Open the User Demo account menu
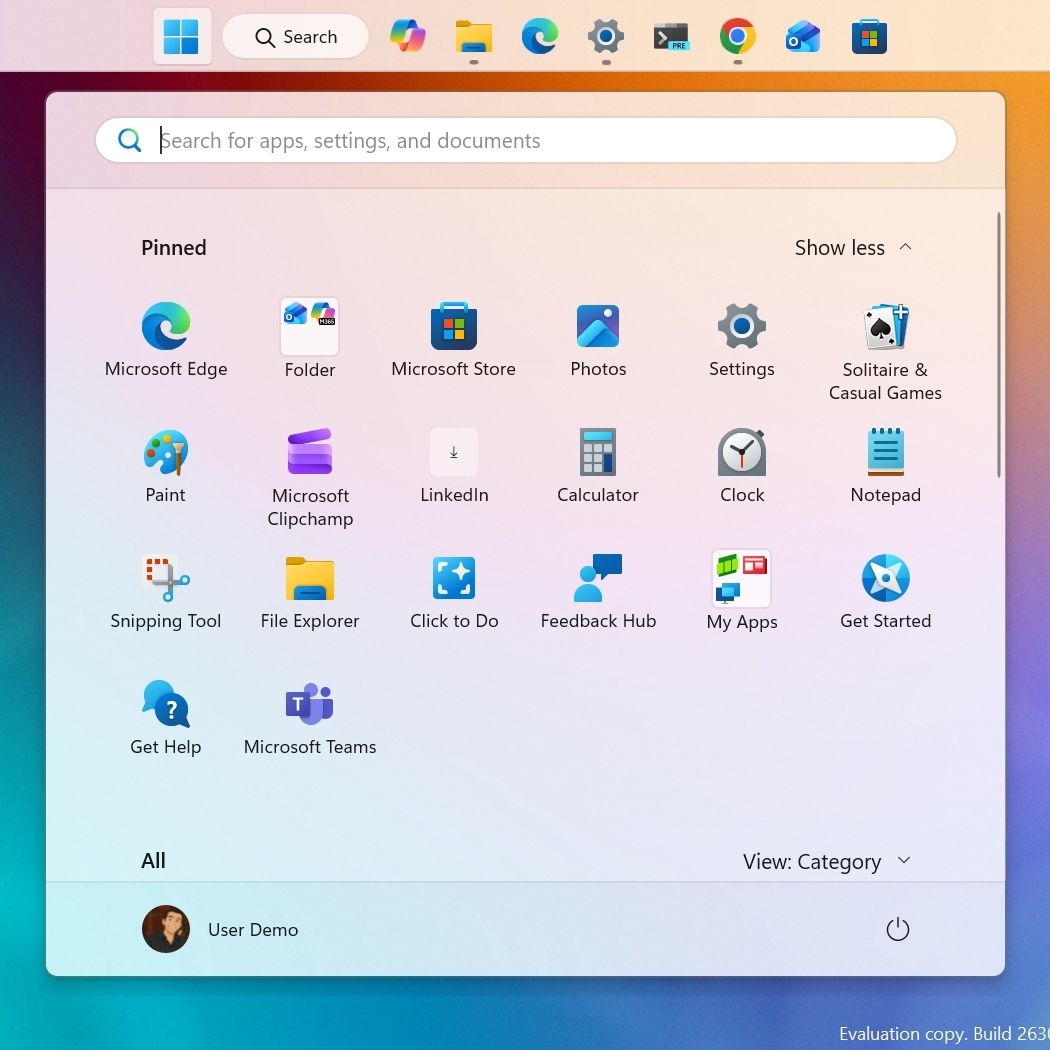The width and height of the screenshot is (1050, 1050). coord(220,929)
